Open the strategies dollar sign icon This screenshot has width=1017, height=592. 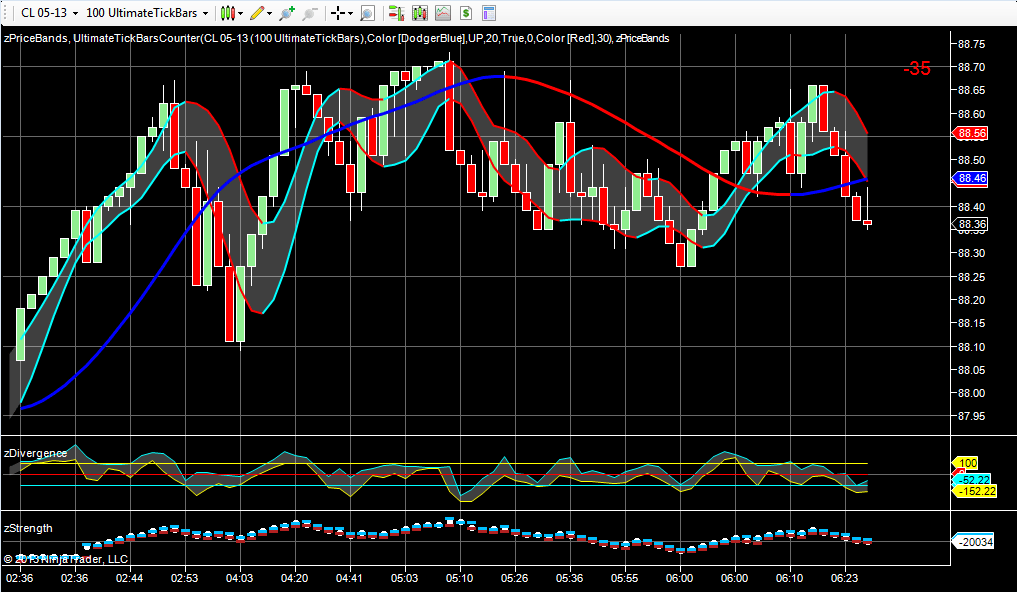point(466,13)
